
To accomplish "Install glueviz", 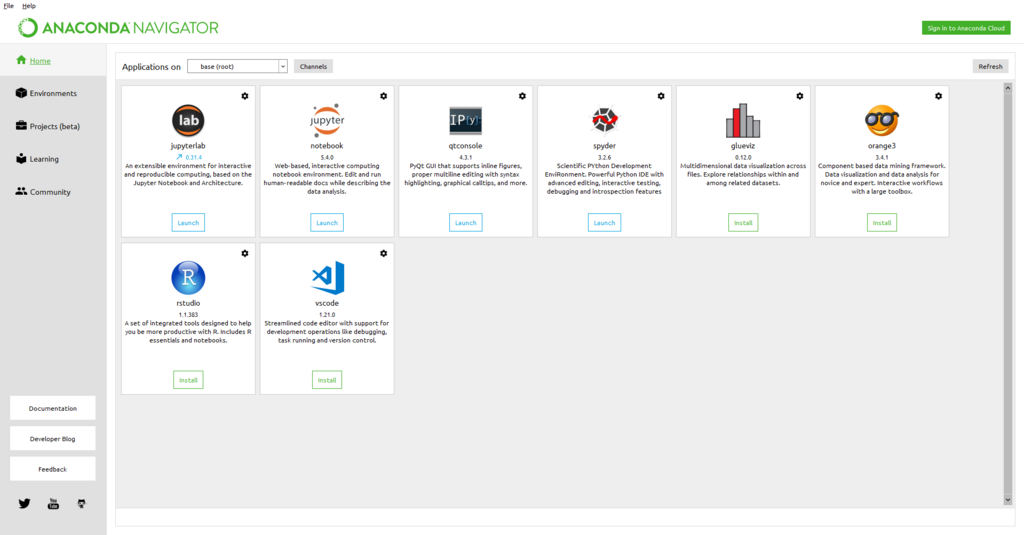I will point(743,223).
